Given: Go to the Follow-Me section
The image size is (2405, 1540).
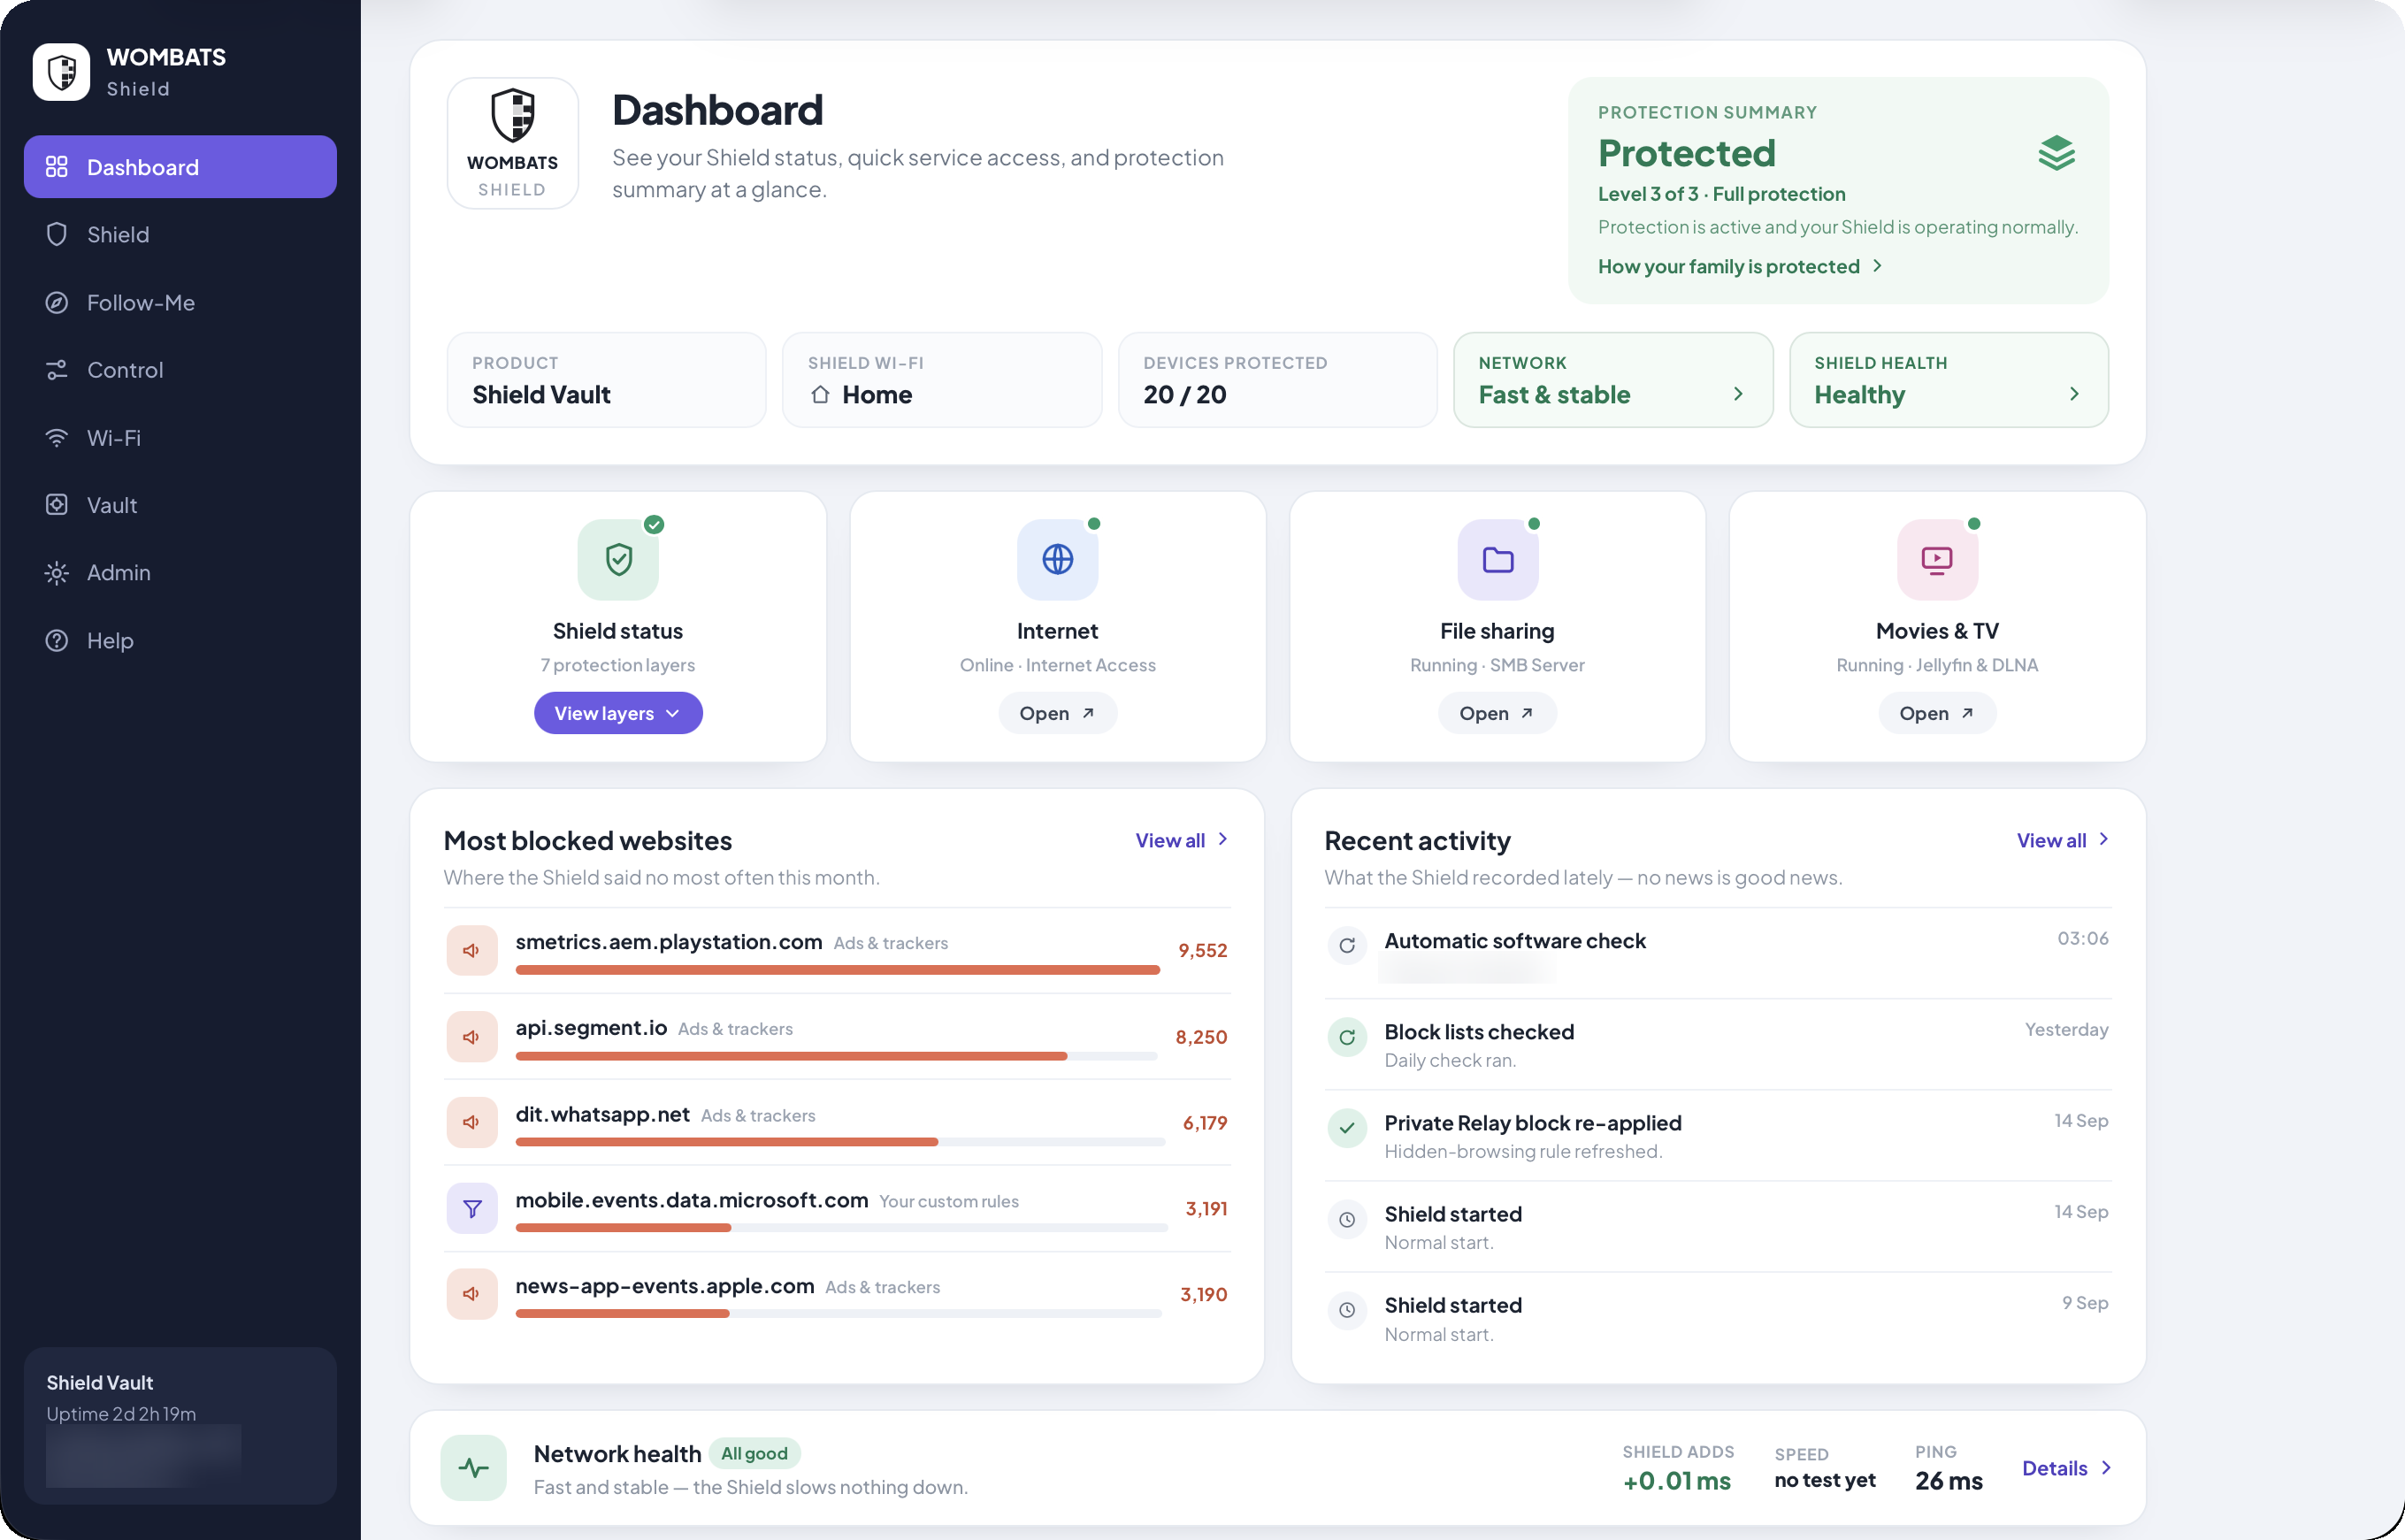Looking at the screenshot, I should point(180,302).
